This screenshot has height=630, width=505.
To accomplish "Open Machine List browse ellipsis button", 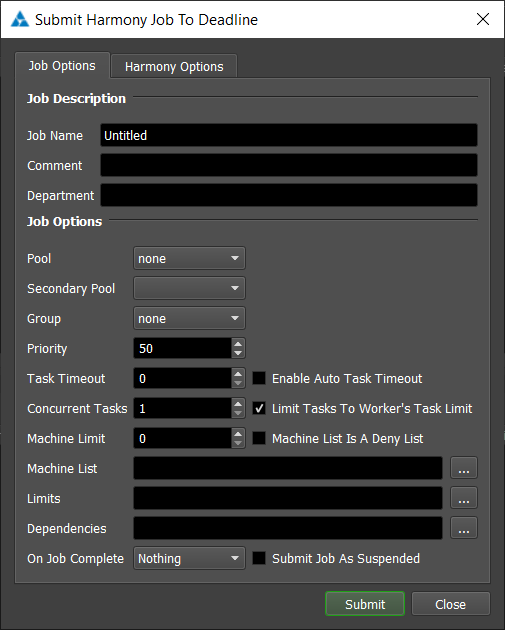I will point(464,468).
